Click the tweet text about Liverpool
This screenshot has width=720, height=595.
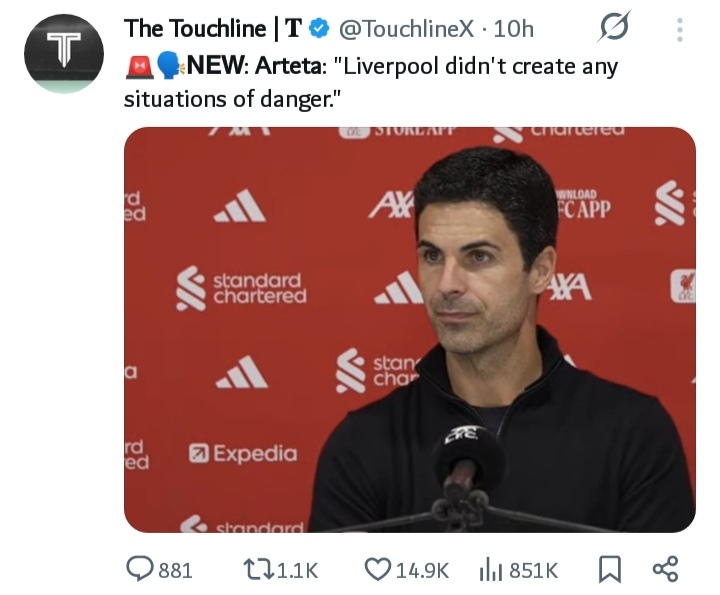click(x=371, y=83)
